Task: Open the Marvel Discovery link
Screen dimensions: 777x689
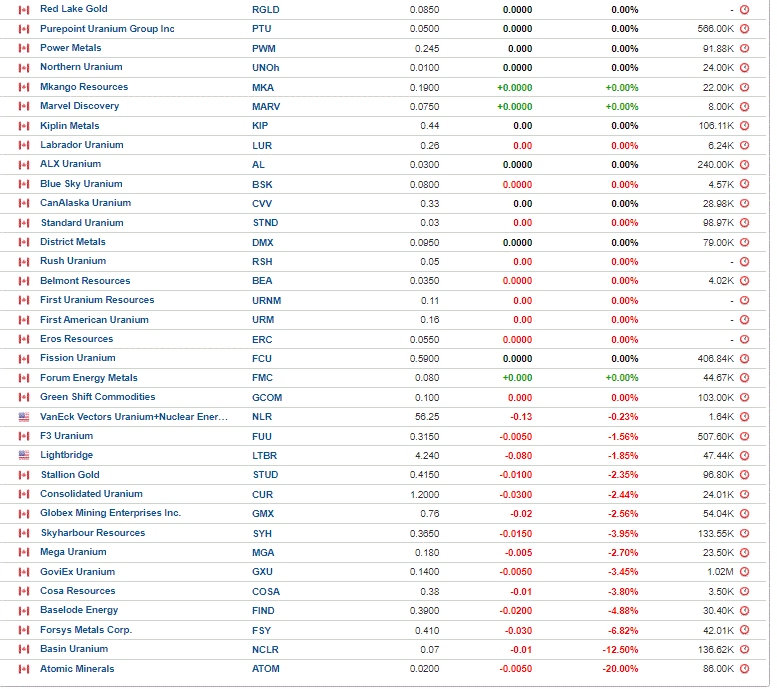Action: 79,106
